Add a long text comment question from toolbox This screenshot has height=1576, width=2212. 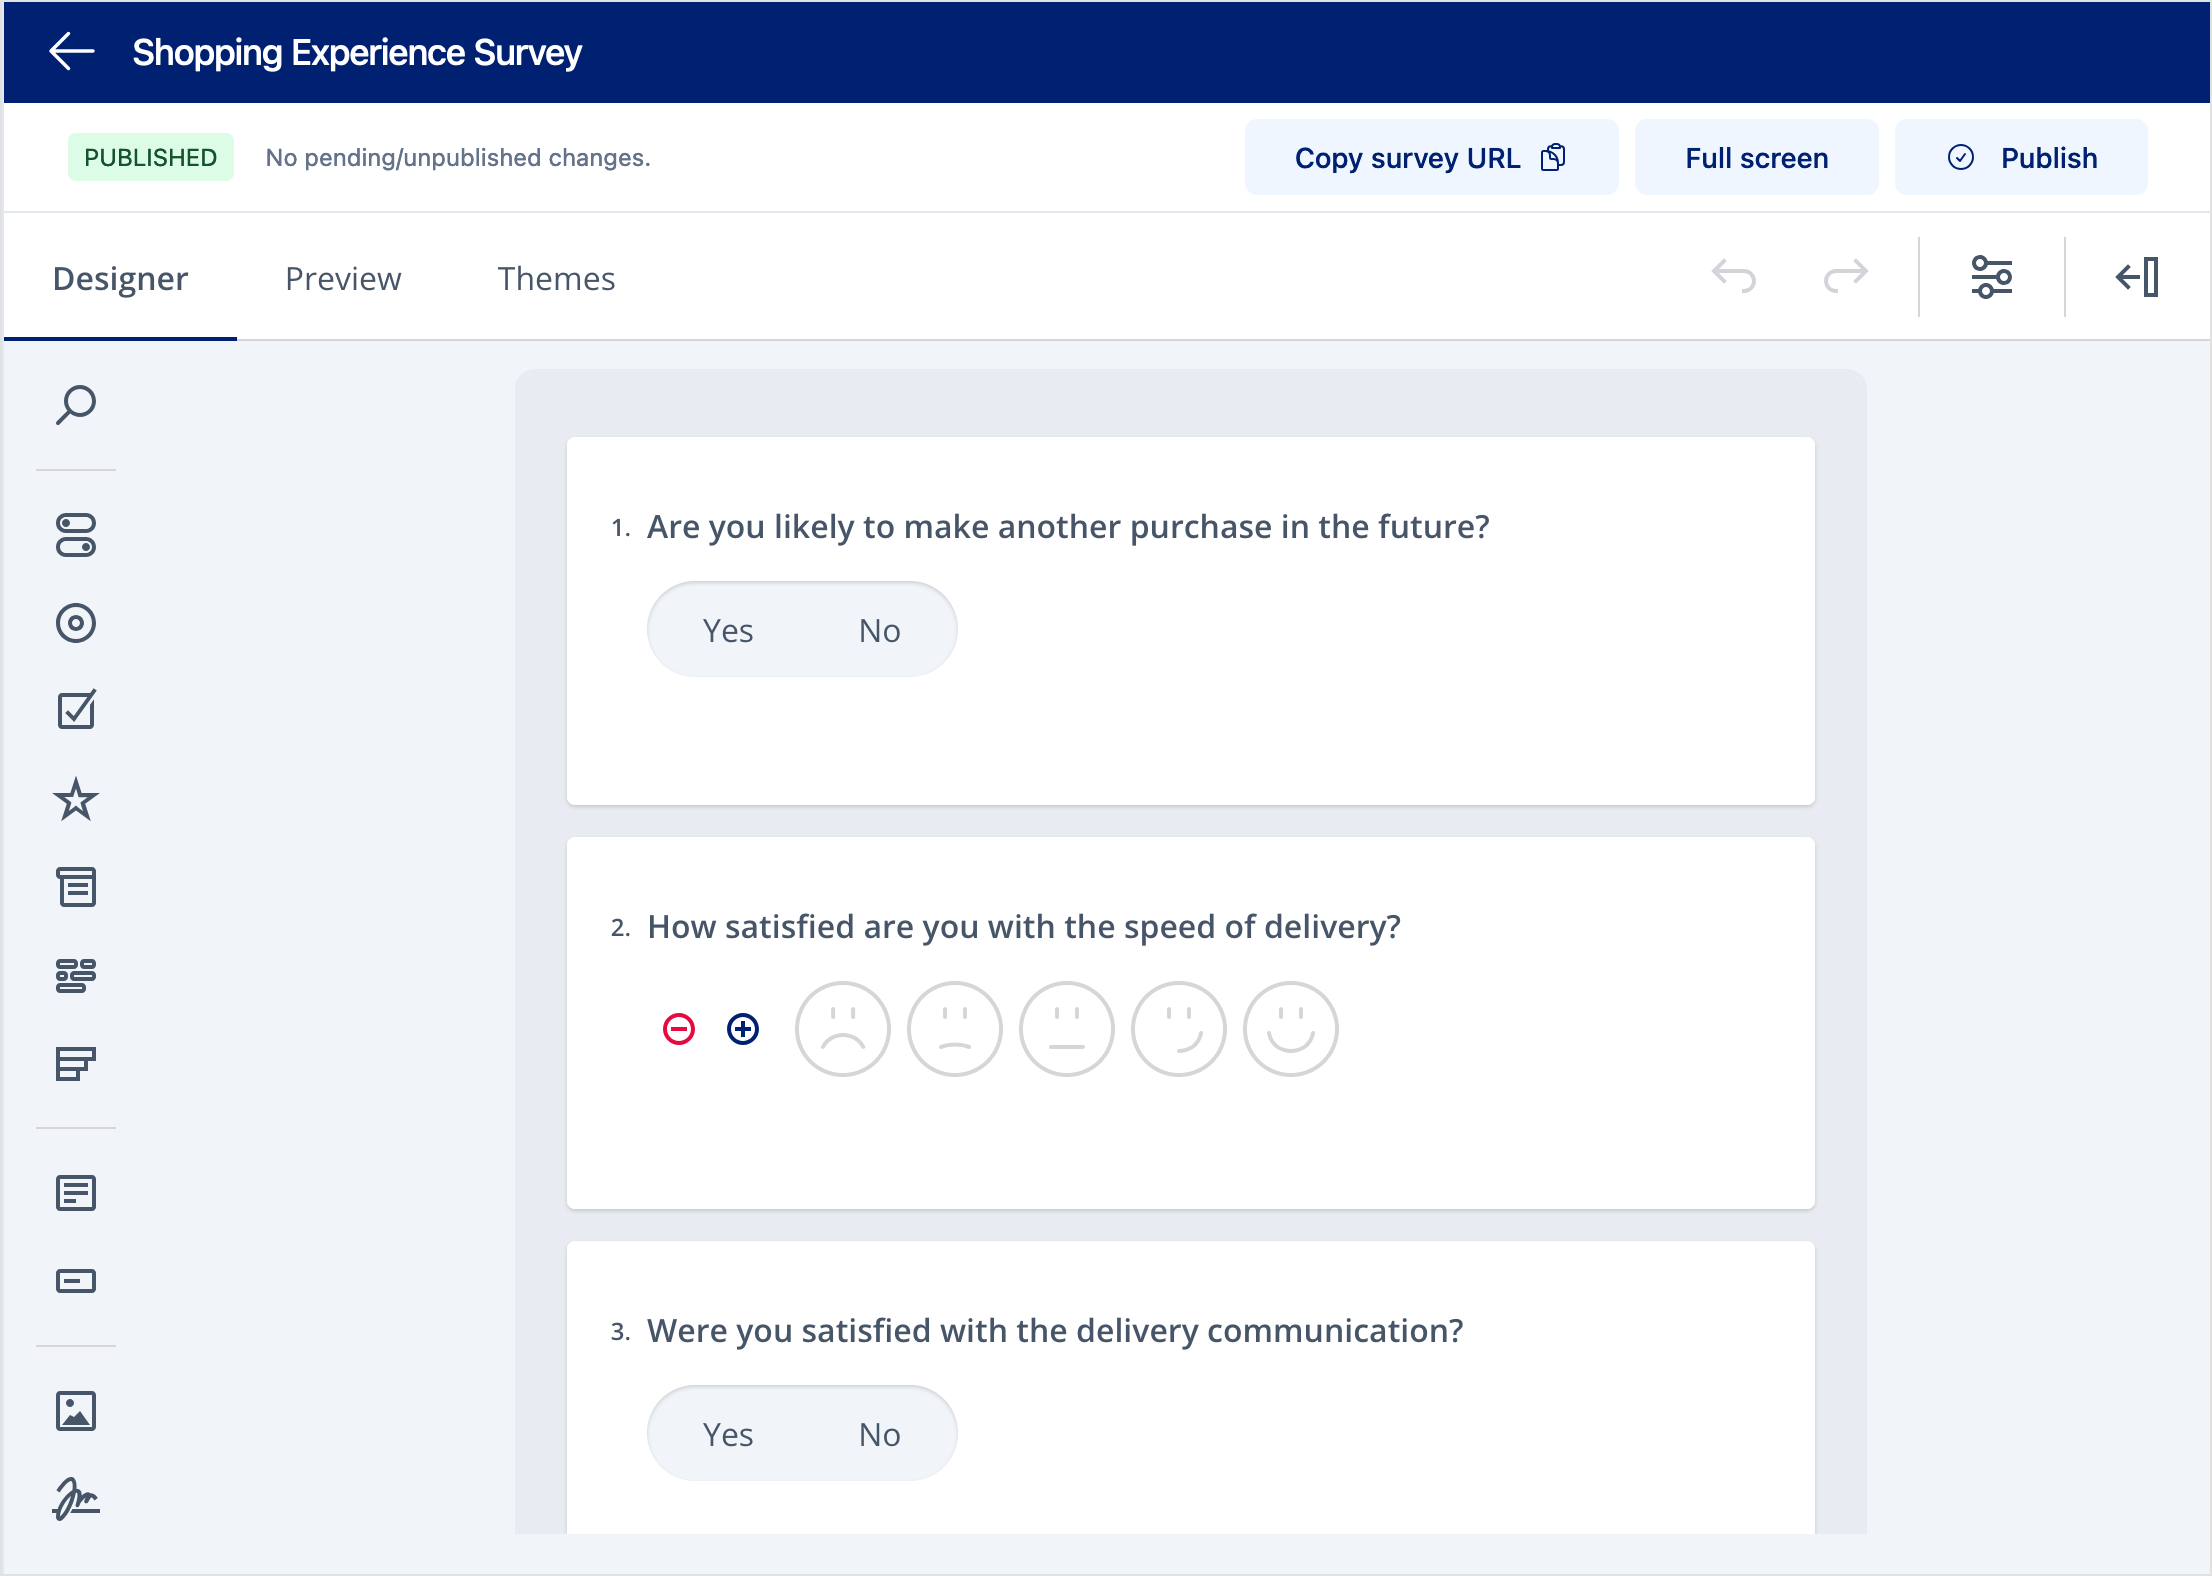click(76, 1193)
